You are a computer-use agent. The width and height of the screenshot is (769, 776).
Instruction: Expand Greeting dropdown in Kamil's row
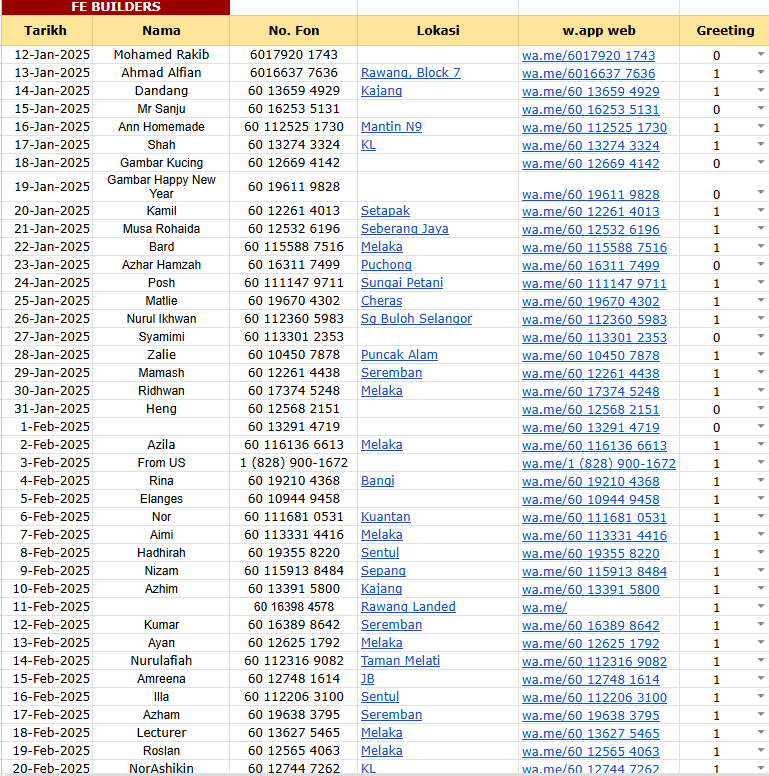tap(760, 211)
